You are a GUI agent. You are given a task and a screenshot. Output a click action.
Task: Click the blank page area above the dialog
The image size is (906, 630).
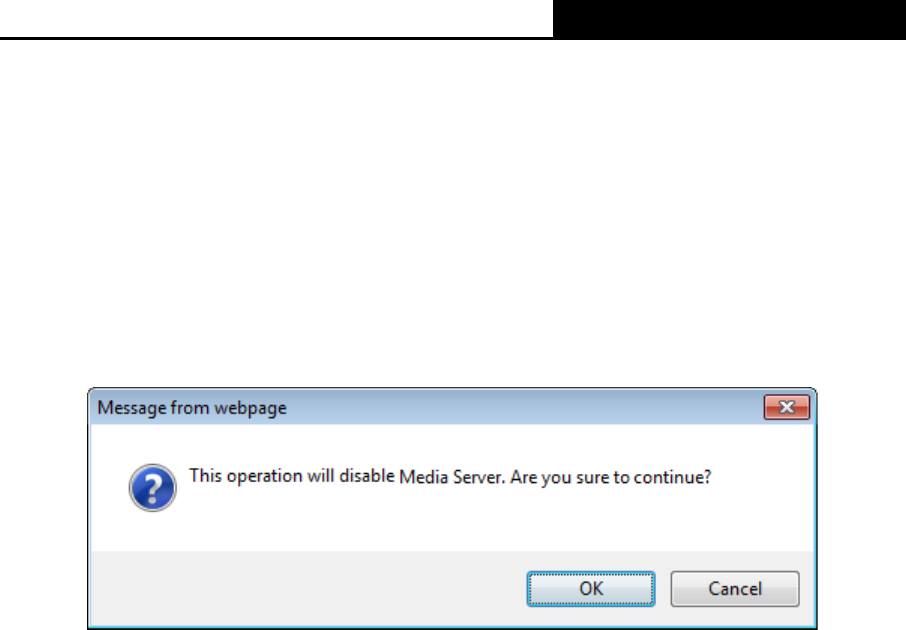[453, 214]
